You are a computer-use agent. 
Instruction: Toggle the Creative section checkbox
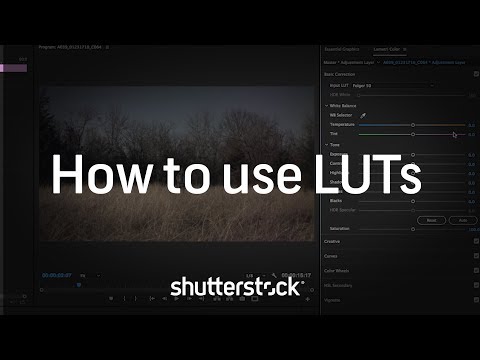click(476, 241)
